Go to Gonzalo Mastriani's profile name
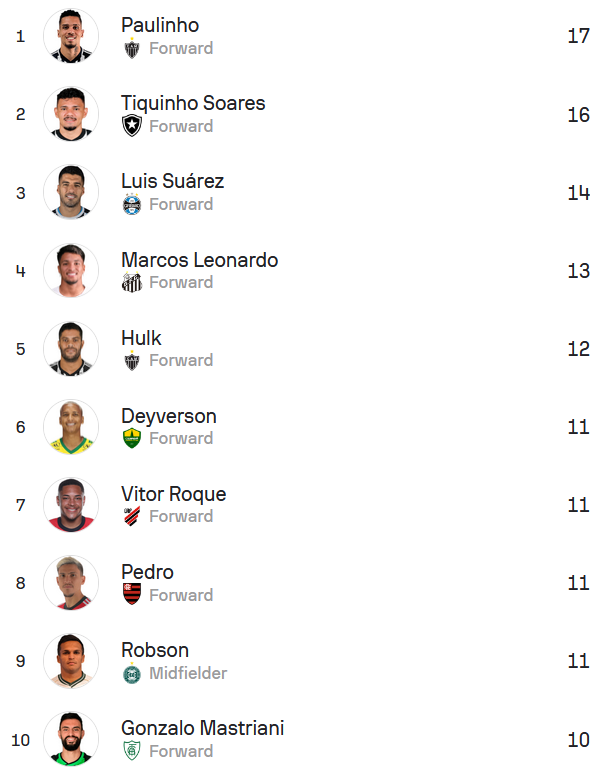Screen dimensions: 610x772 (202, 728)
